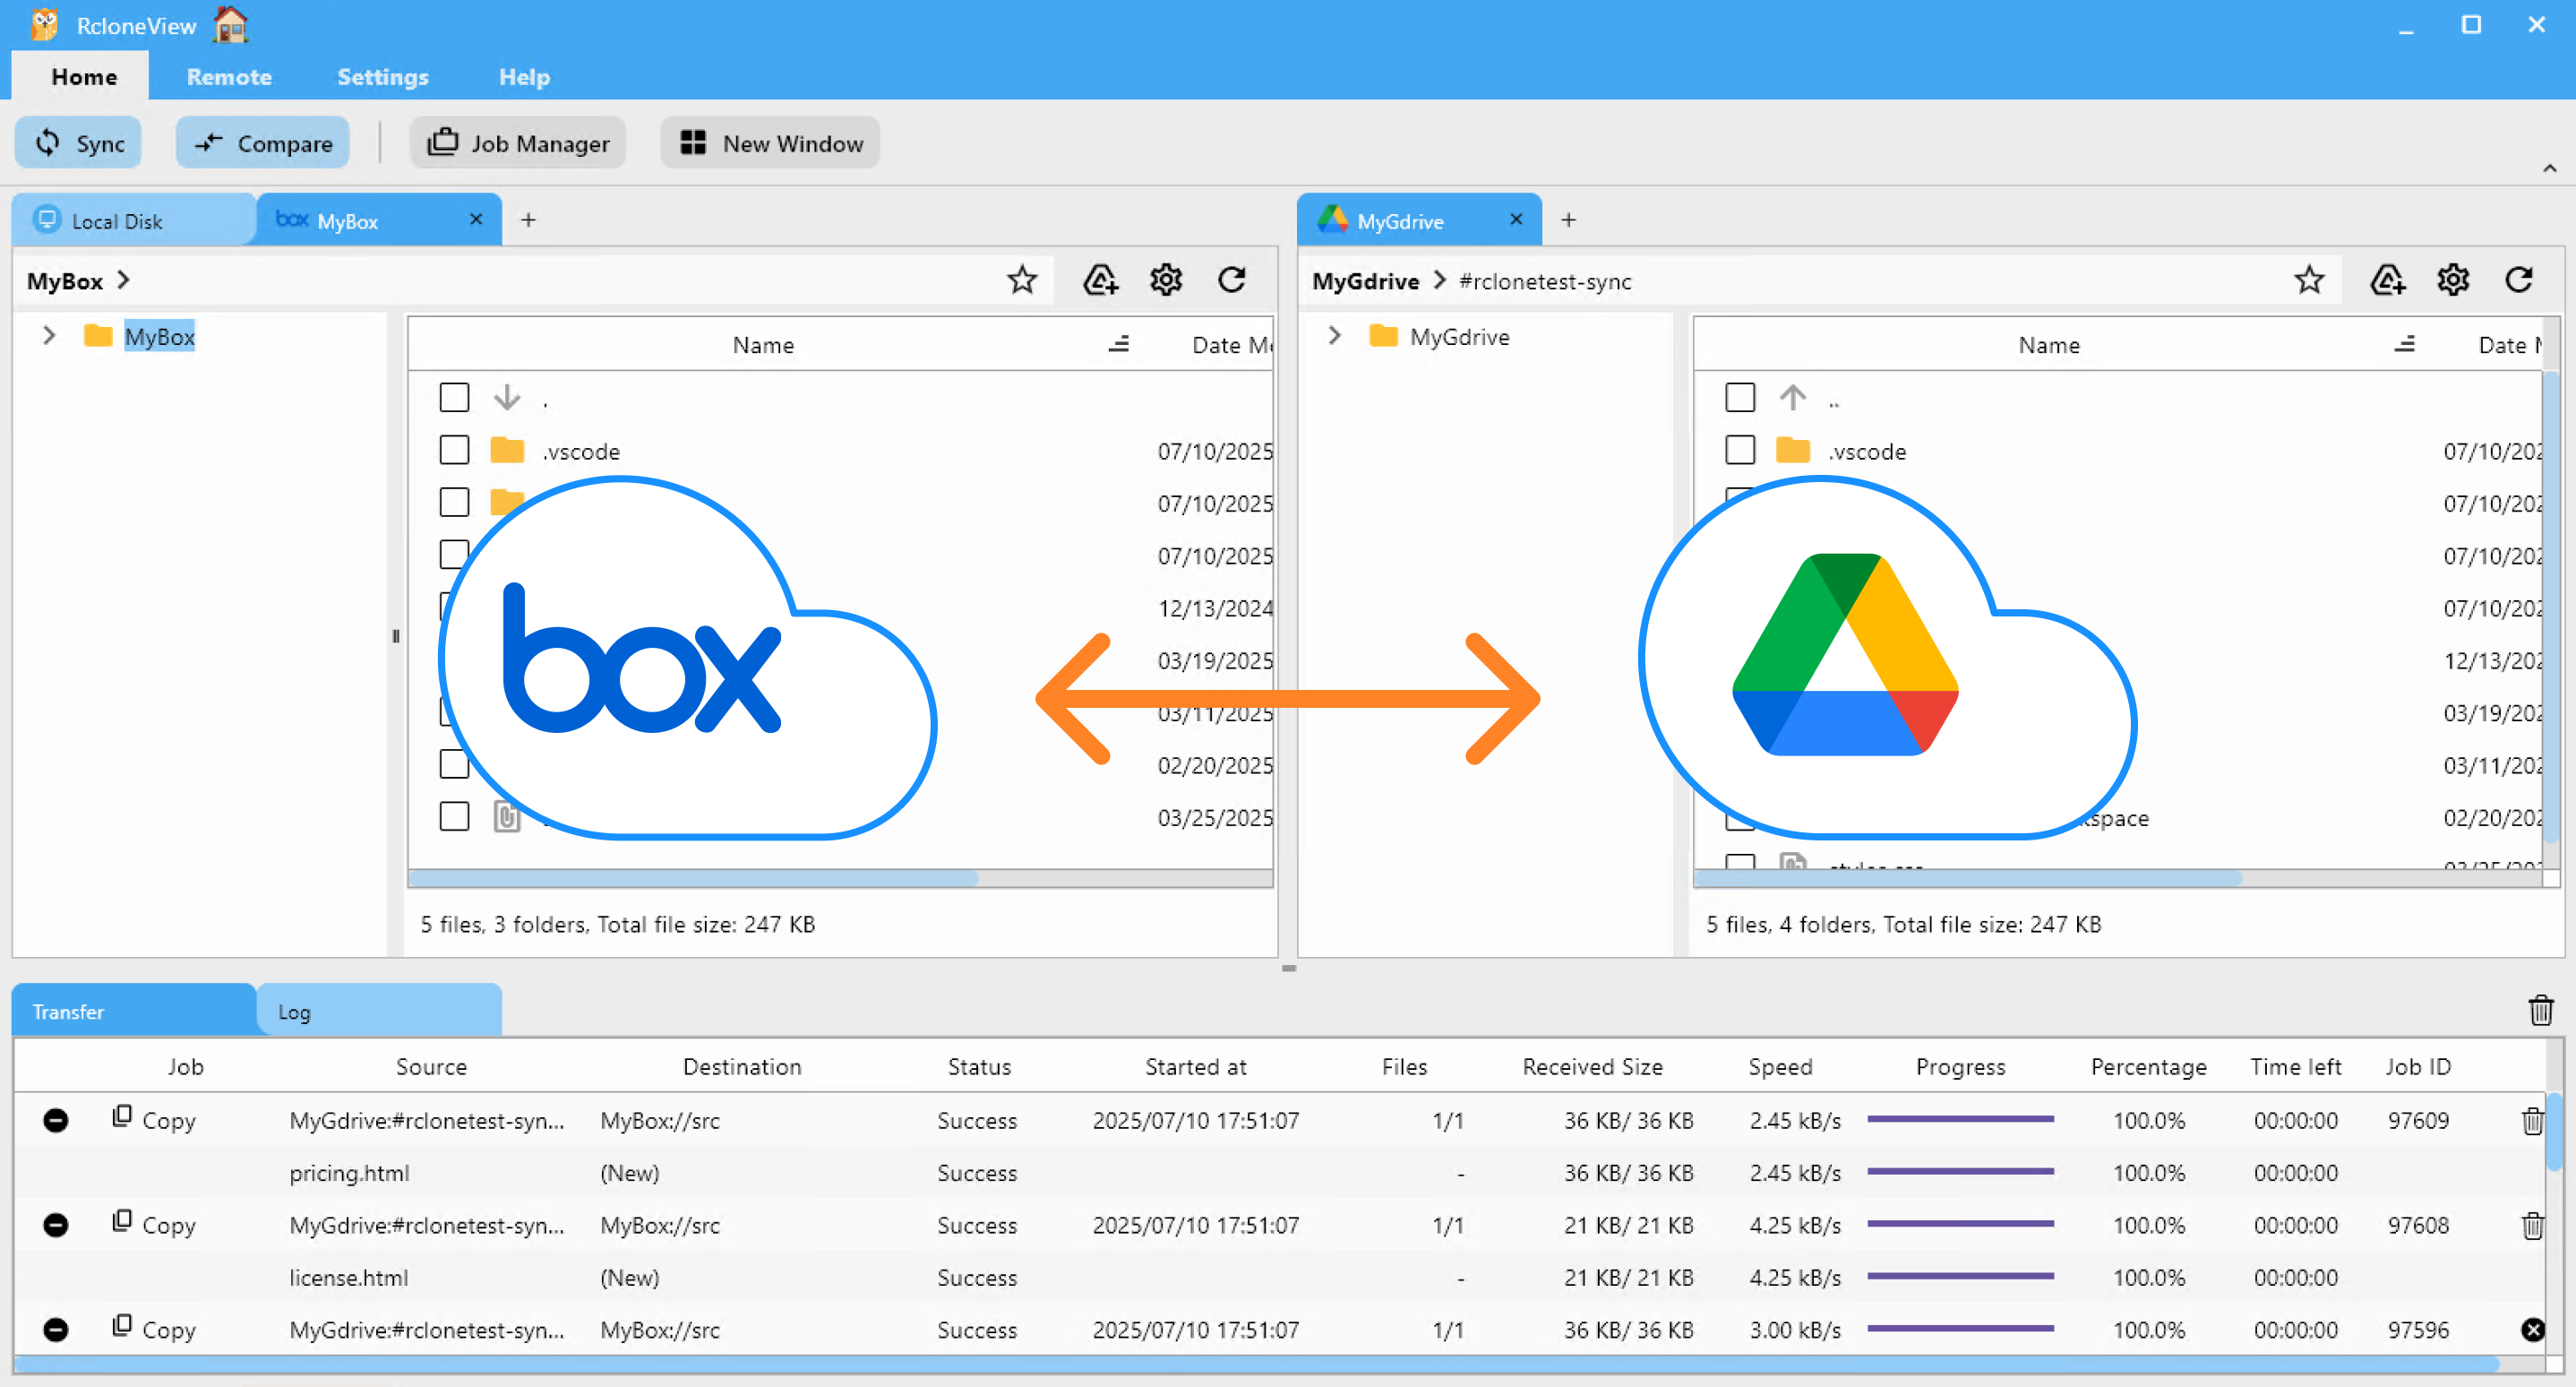The height and width of the screenshot is (1387, 2576).
Task: Refresh the MyGdrive file listing
Action: (2519, 280)
